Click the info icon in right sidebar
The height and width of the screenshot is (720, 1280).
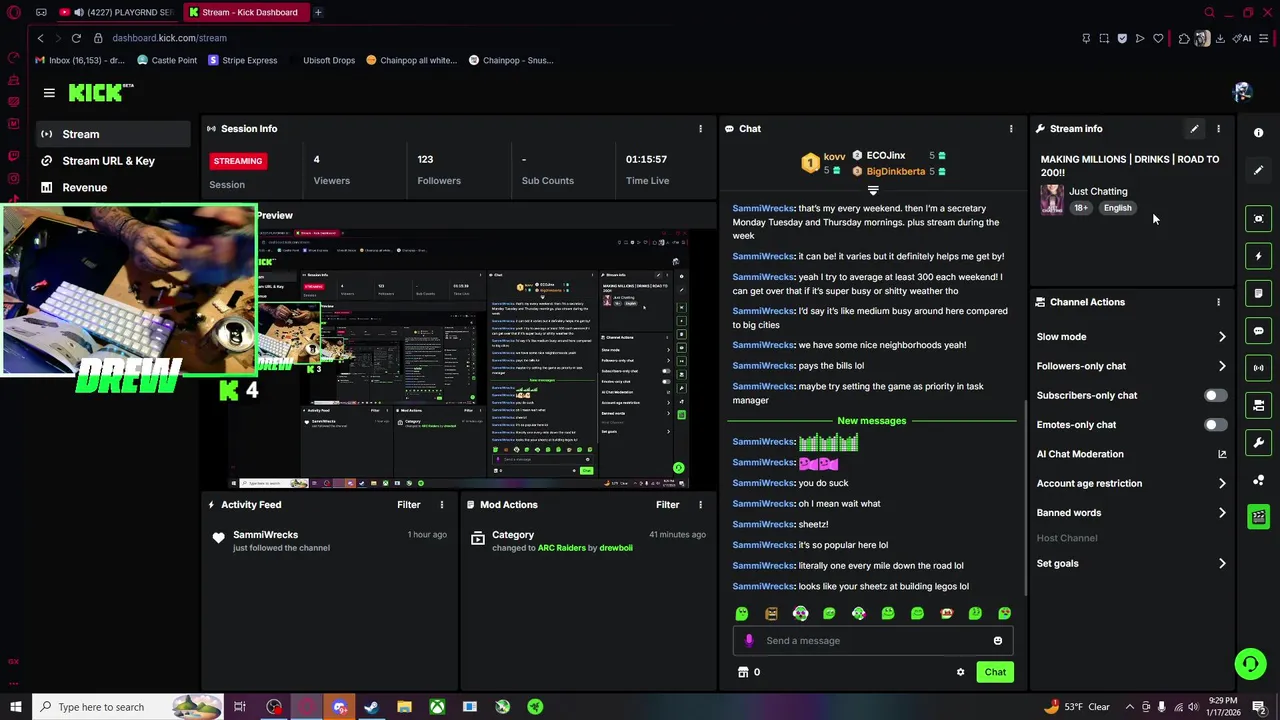(x=1258, y=133)
